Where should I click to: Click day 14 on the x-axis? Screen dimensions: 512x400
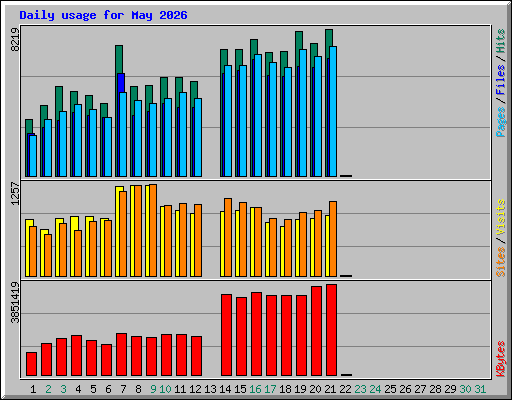click(225, 389)
